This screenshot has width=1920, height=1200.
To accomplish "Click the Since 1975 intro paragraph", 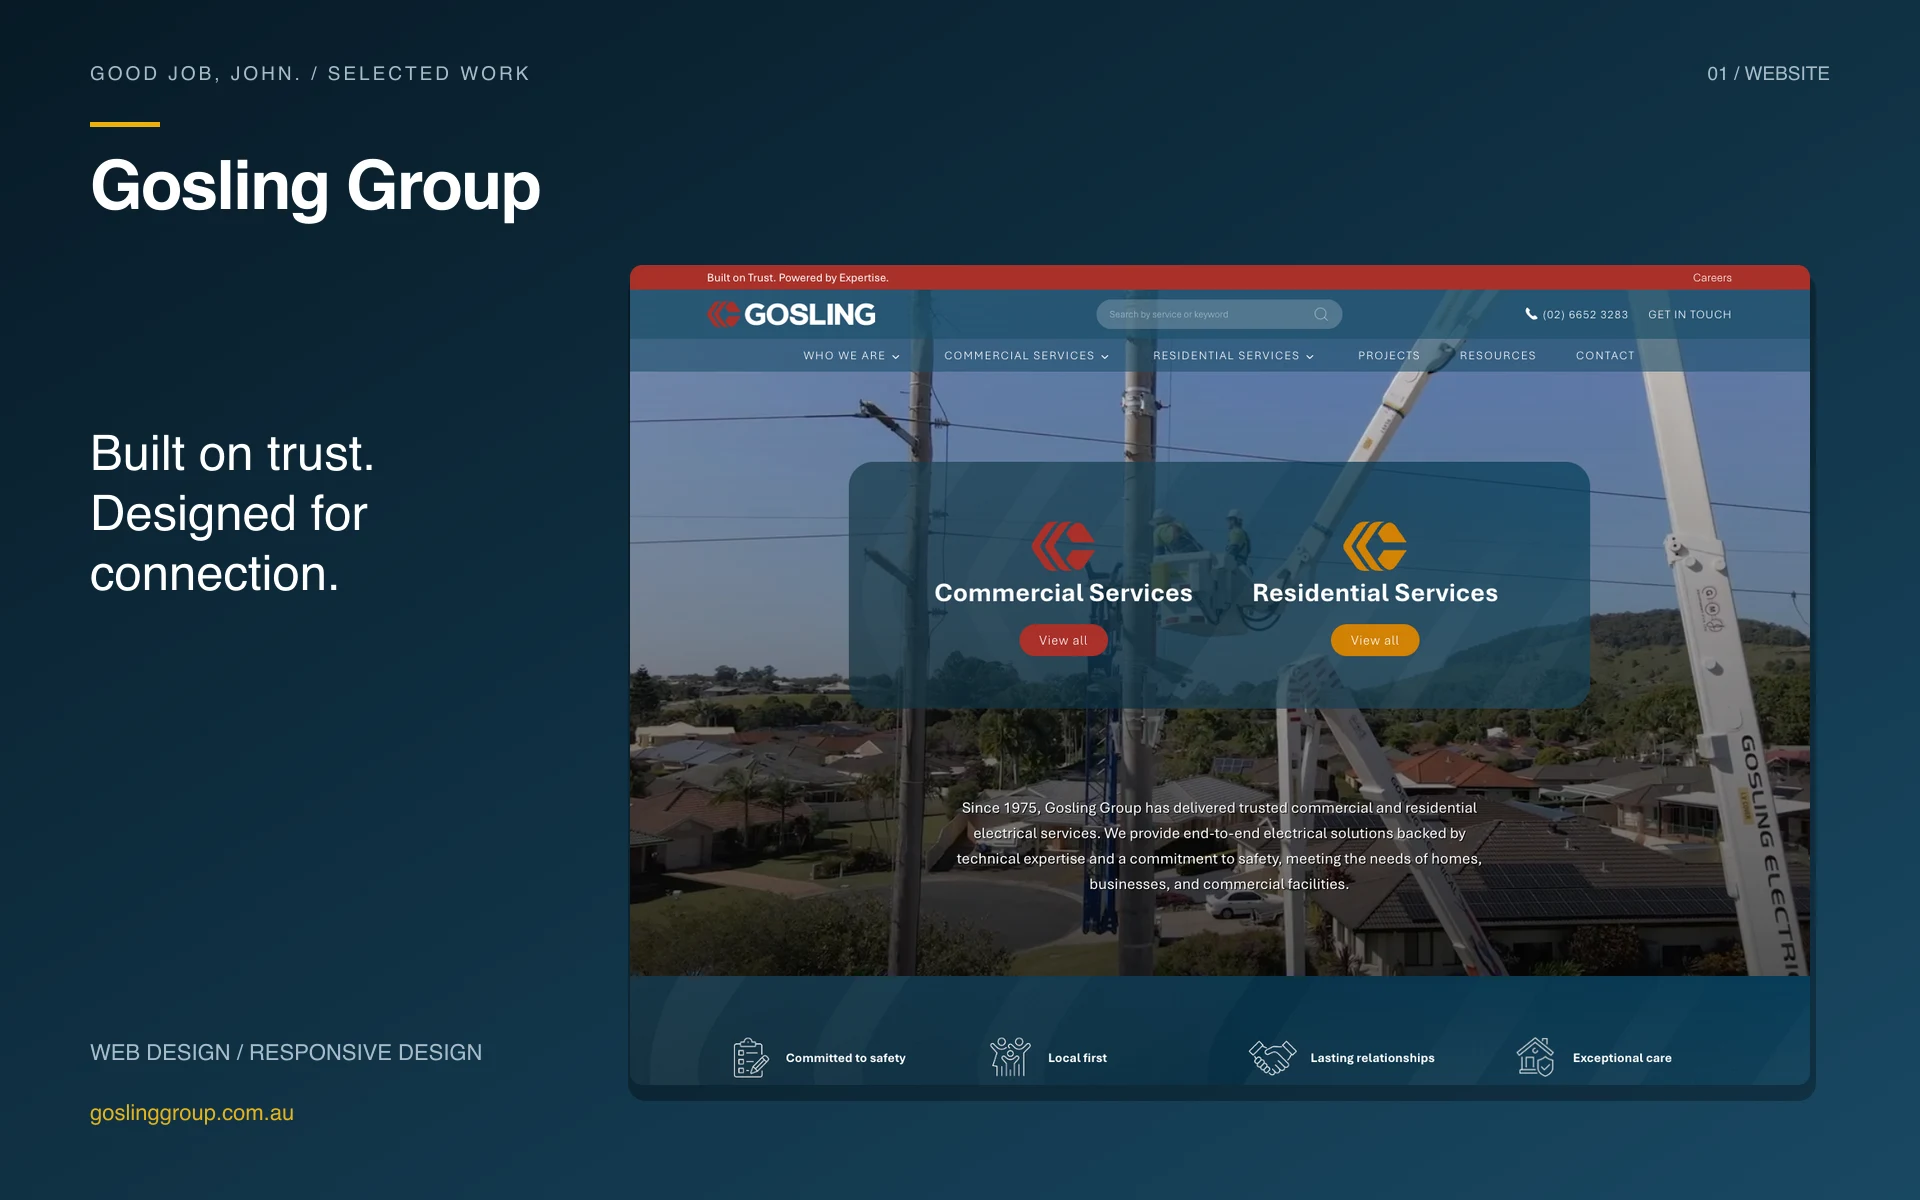I will point(1219,846).
